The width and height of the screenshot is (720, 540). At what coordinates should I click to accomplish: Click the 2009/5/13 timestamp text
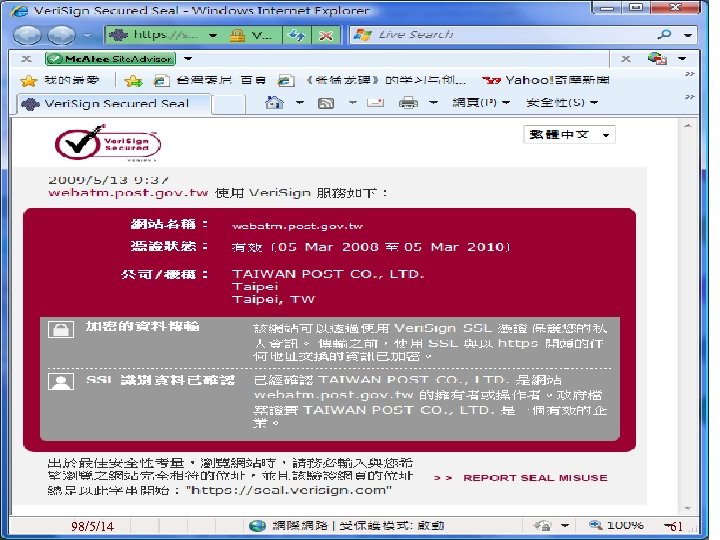point(108,180)
